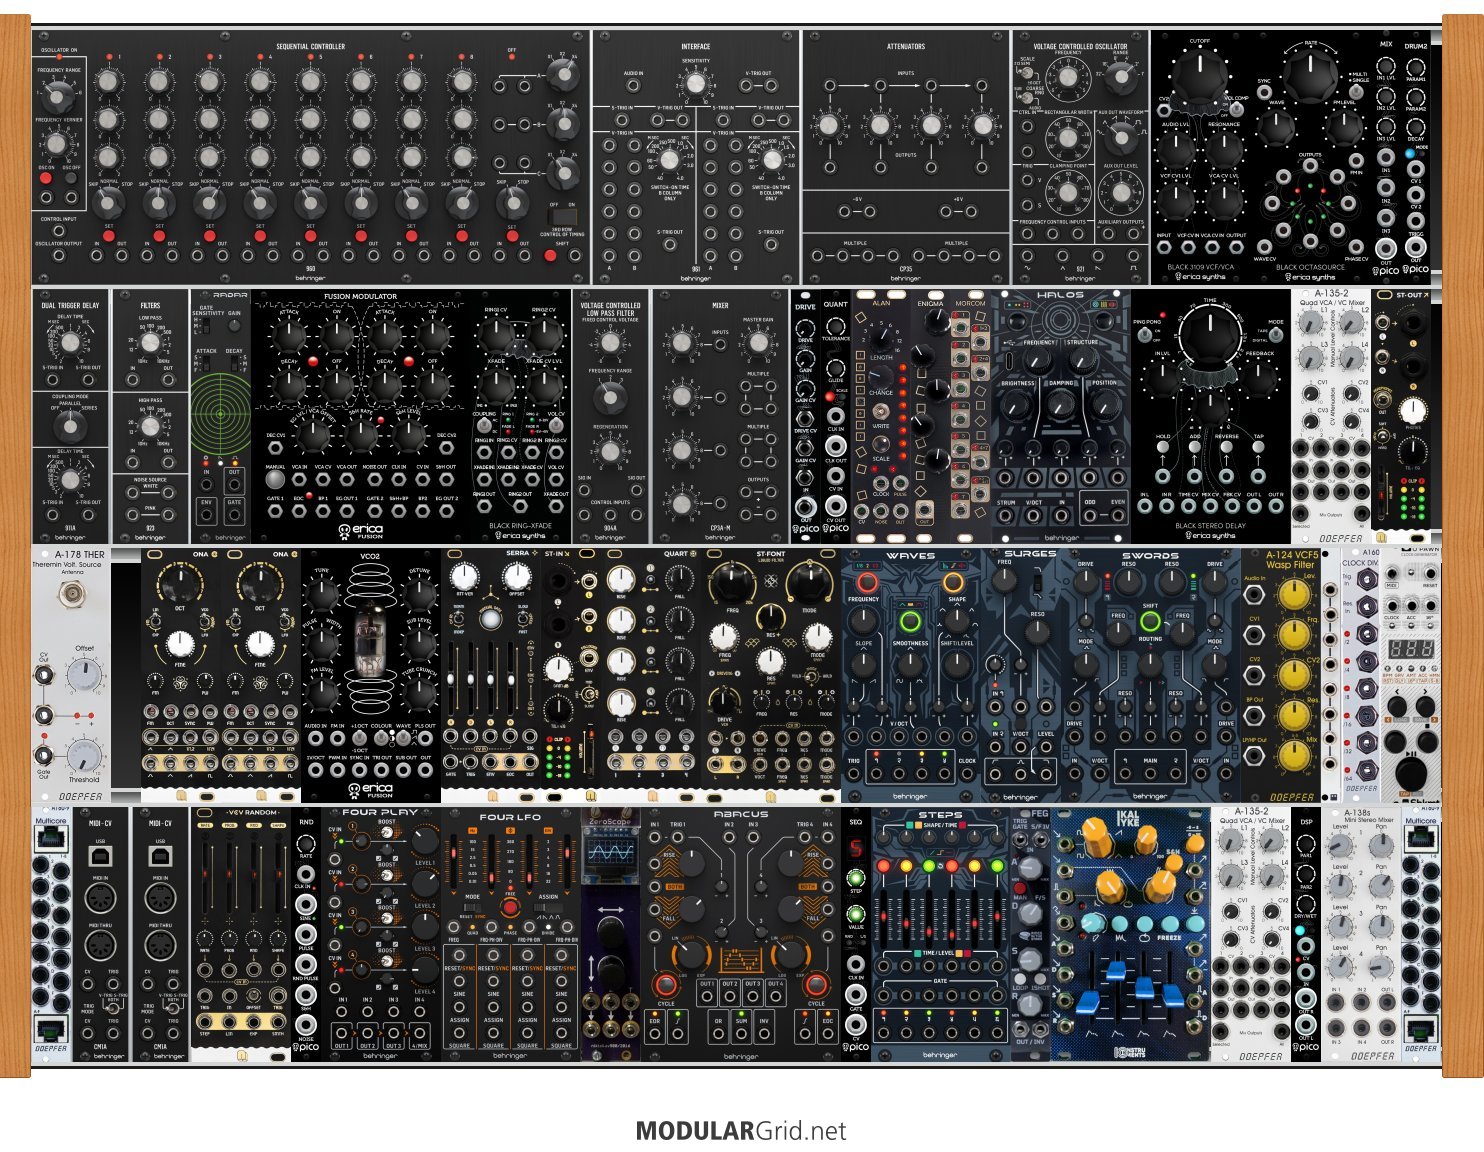Click the 'A-124 VCF5 Wasp Filter' title

point(1291,560)
